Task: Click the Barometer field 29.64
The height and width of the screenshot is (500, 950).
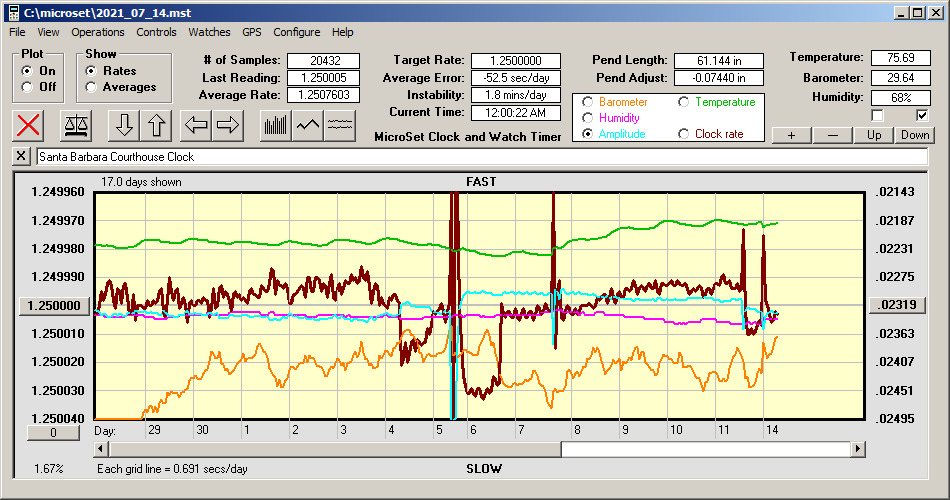Action: (900, 78)
